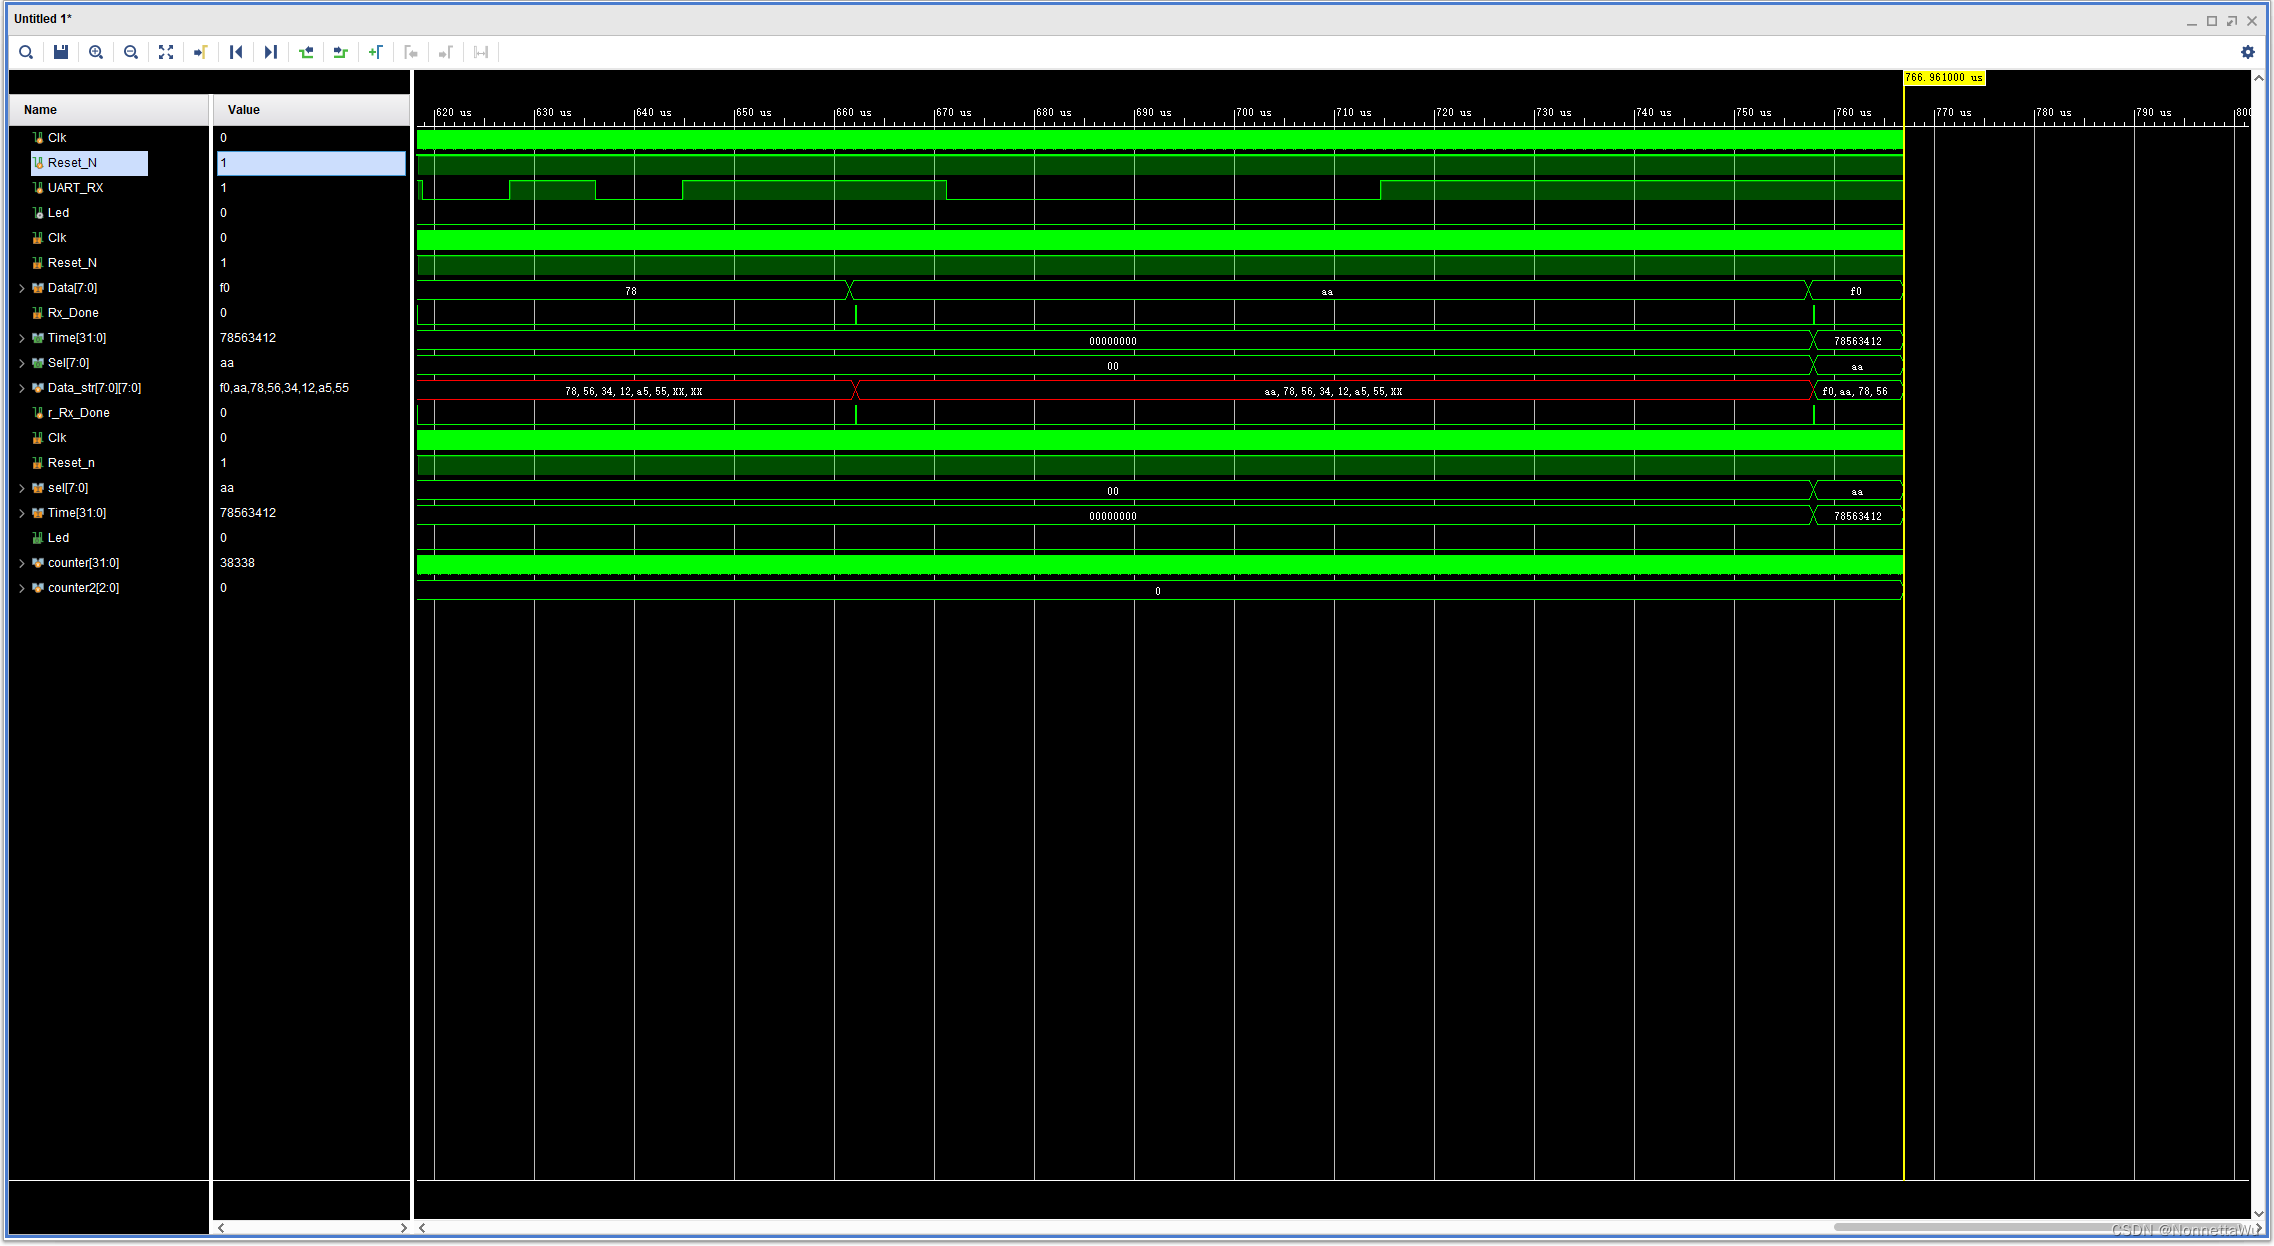This screenshot has height=1246, width=2274.
Task: Click the Zoom In icon
Action: point(96,52)
